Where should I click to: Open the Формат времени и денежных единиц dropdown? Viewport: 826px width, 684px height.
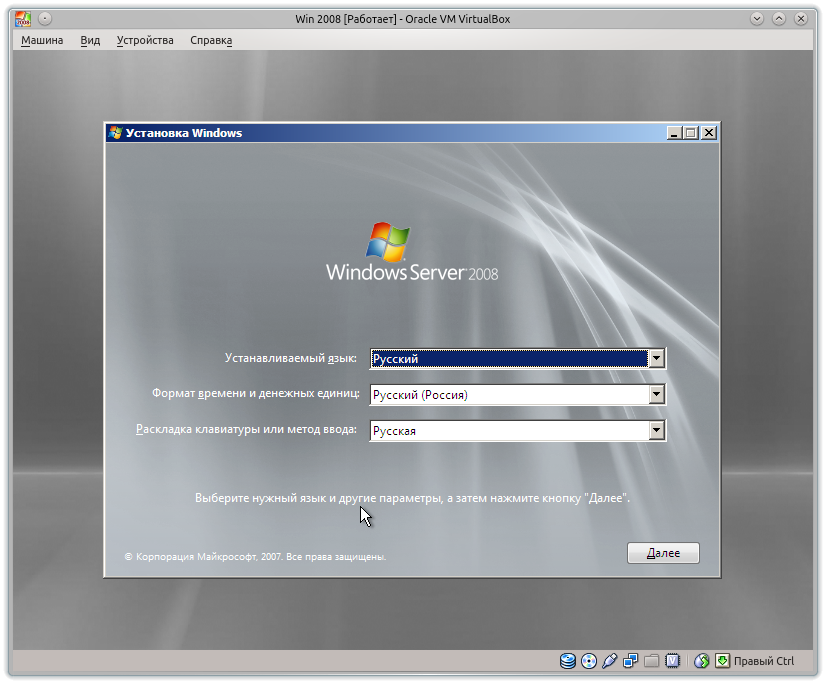pos(657,394)
